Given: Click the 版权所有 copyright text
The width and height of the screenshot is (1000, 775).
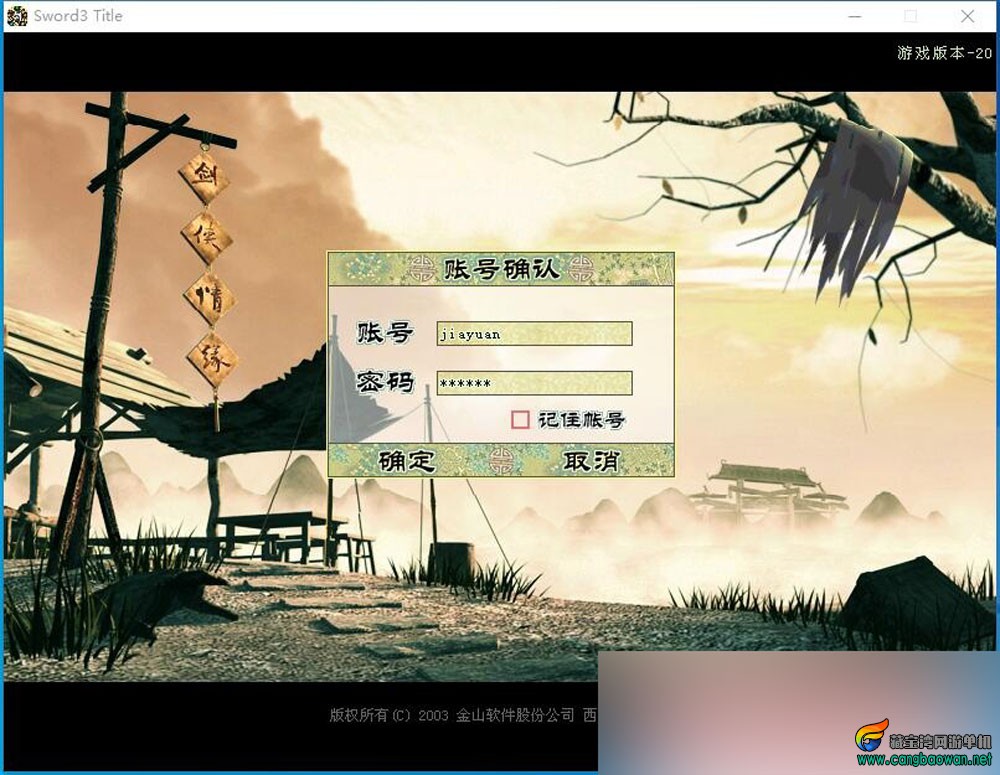Looking at the screenshot, I should 462,715.
